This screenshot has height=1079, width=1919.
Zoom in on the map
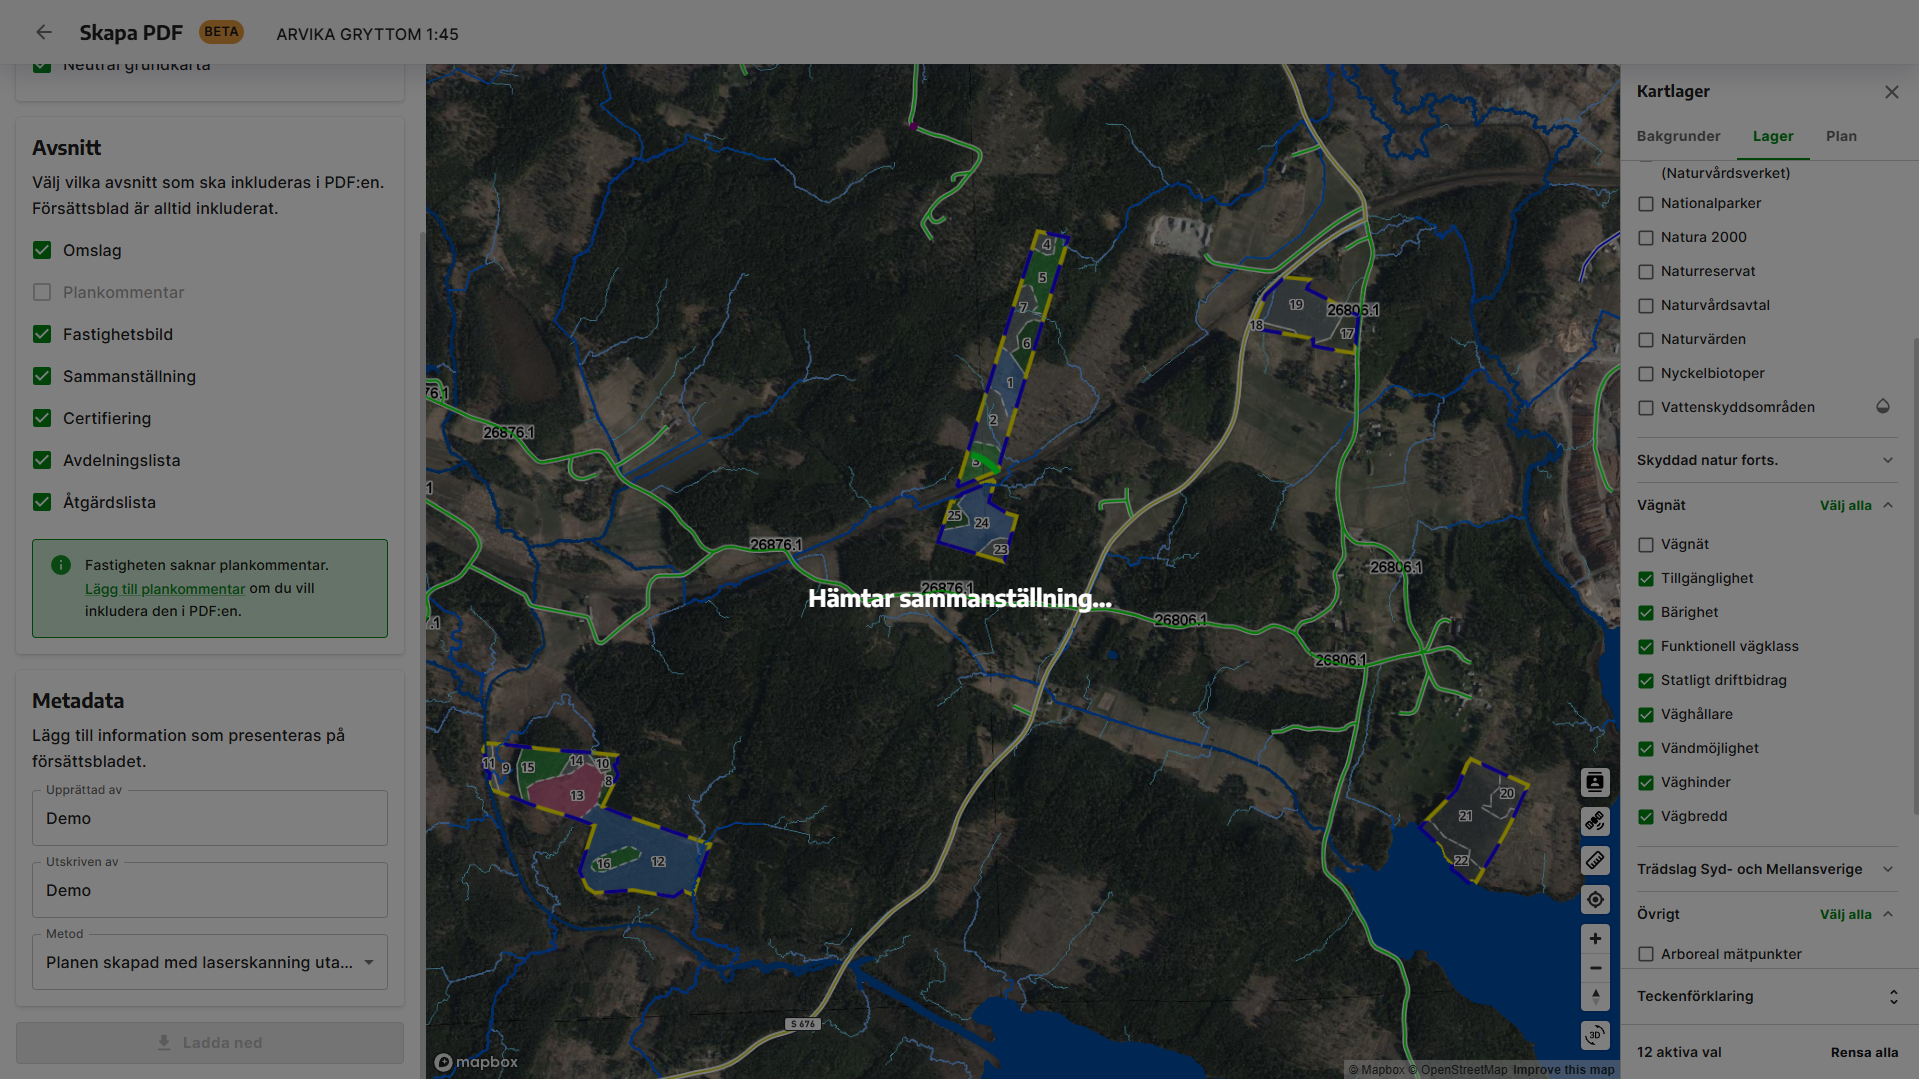[1595, 938]
